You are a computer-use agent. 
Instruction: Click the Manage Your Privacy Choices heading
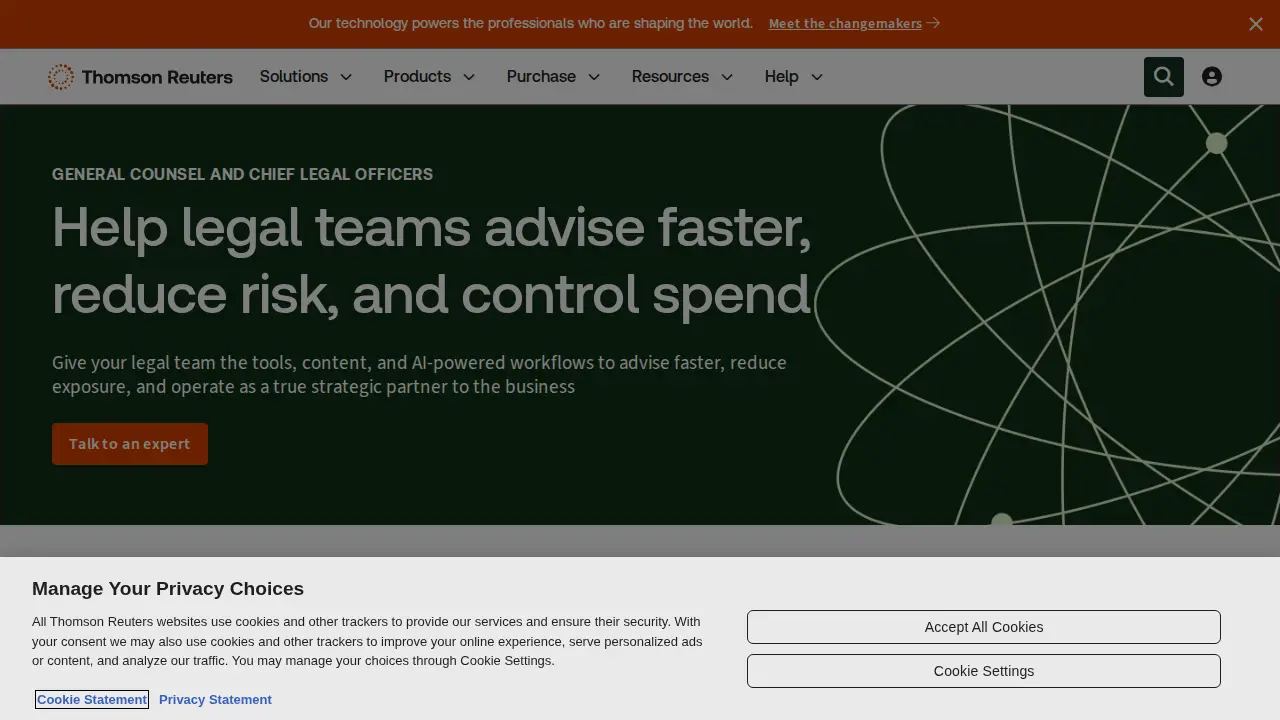point(168,588)
